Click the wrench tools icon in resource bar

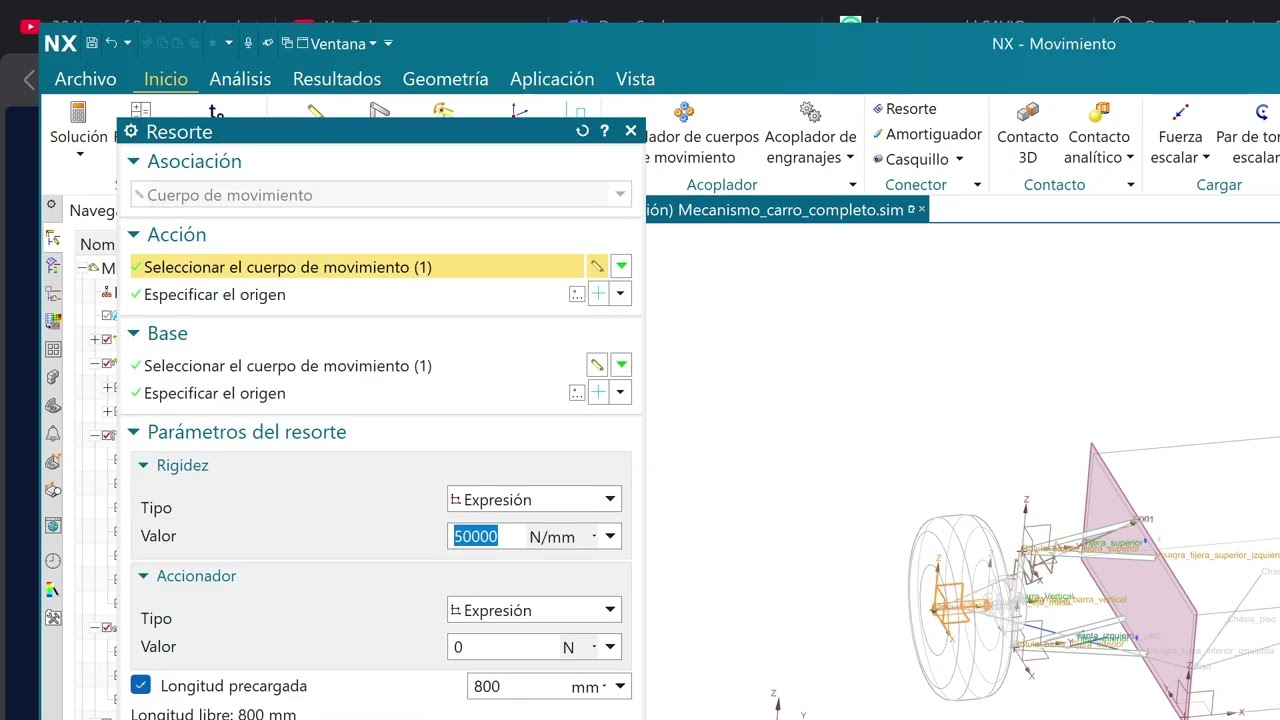53,618
